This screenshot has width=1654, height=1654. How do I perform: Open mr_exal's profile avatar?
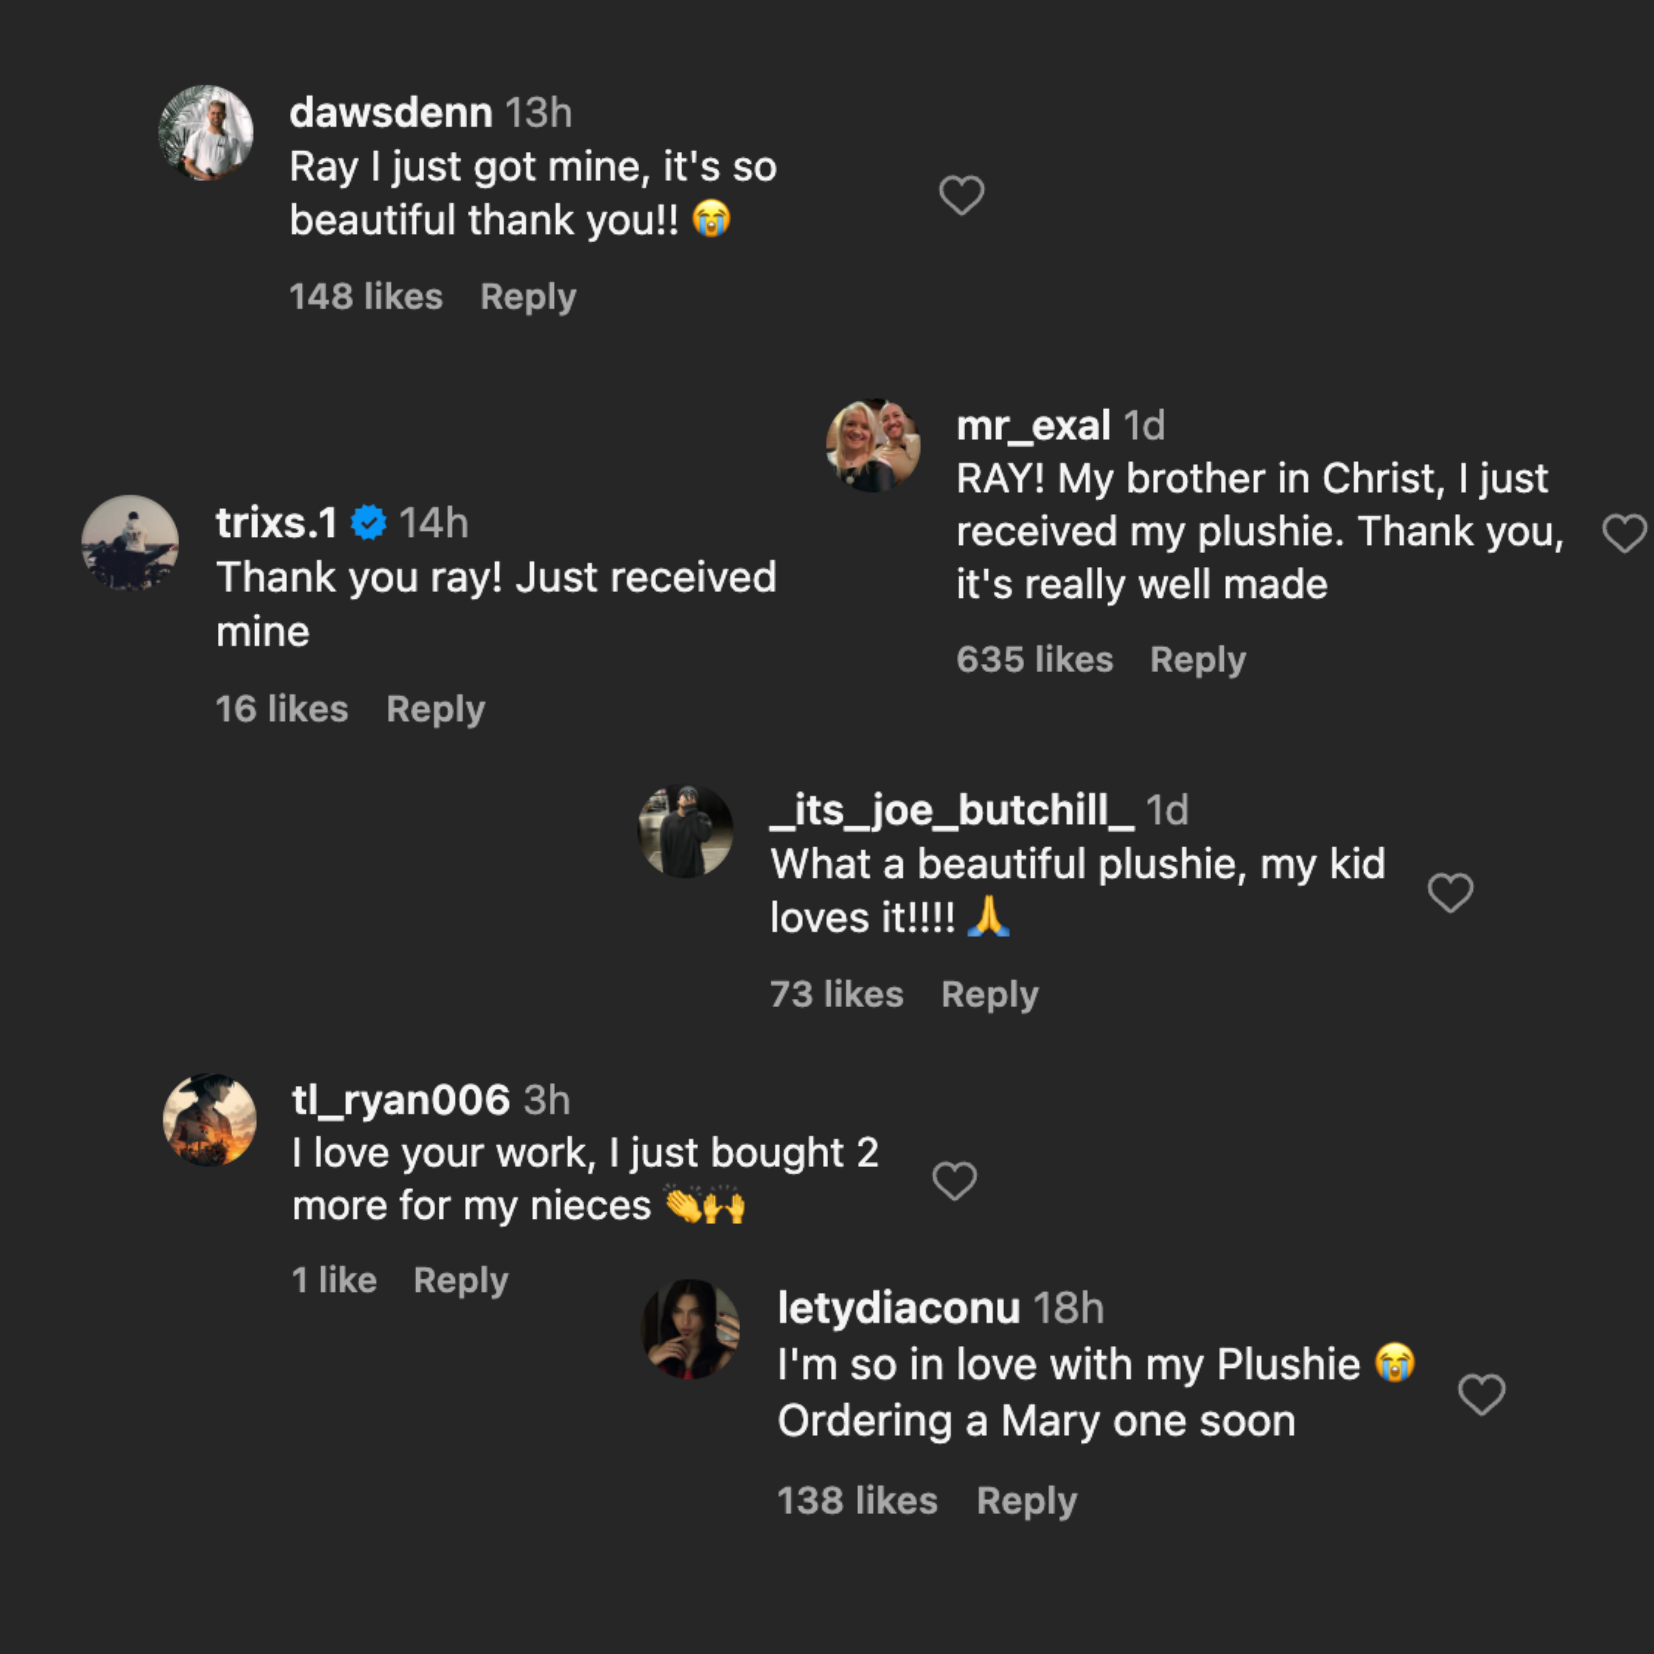pyautogui.click(x=873, y=446)
